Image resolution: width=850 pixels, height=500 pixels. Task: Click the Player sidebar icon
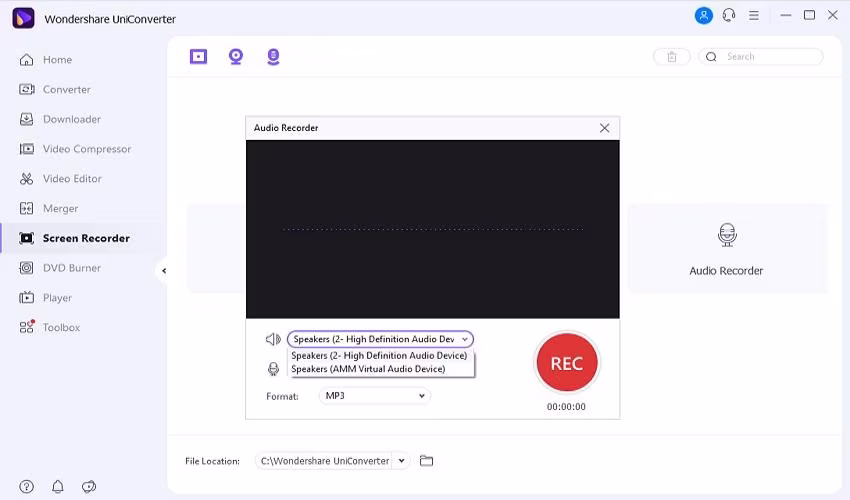click(x=27, y=298)
